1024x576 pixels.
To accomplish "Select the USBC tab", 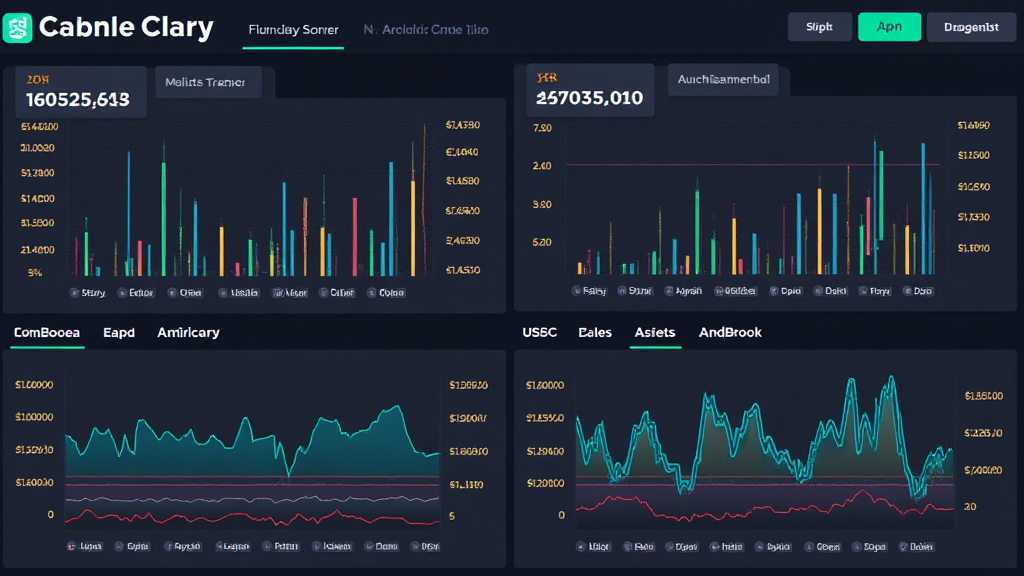I will coord(540,332).
